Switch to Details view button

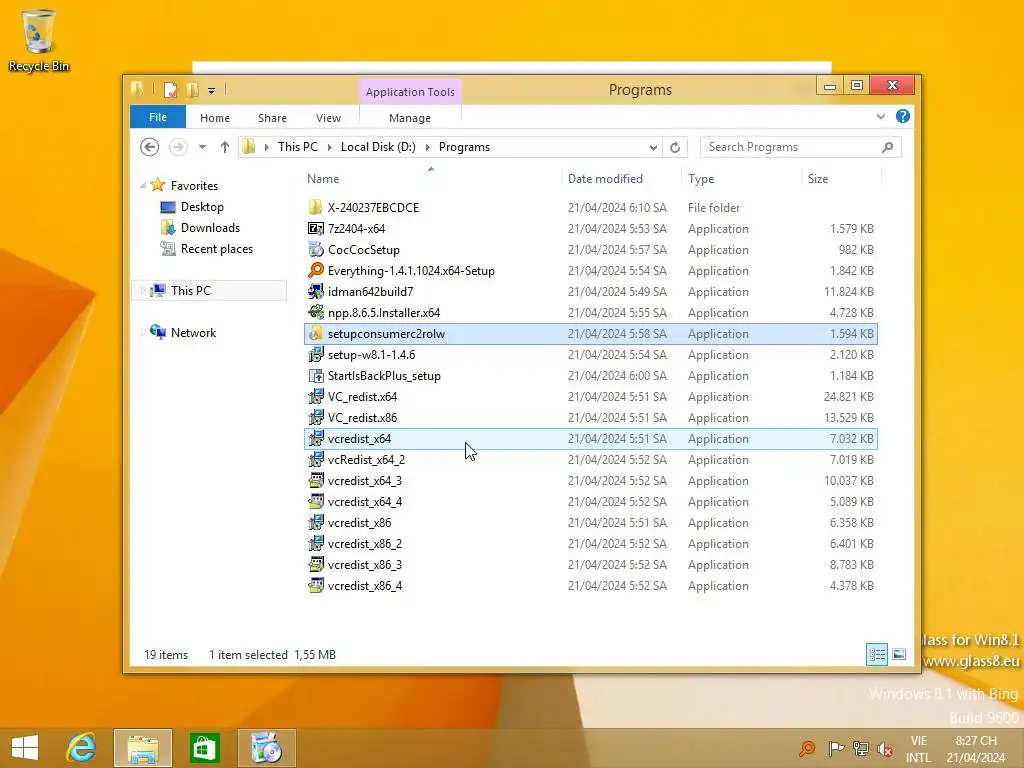876,654
